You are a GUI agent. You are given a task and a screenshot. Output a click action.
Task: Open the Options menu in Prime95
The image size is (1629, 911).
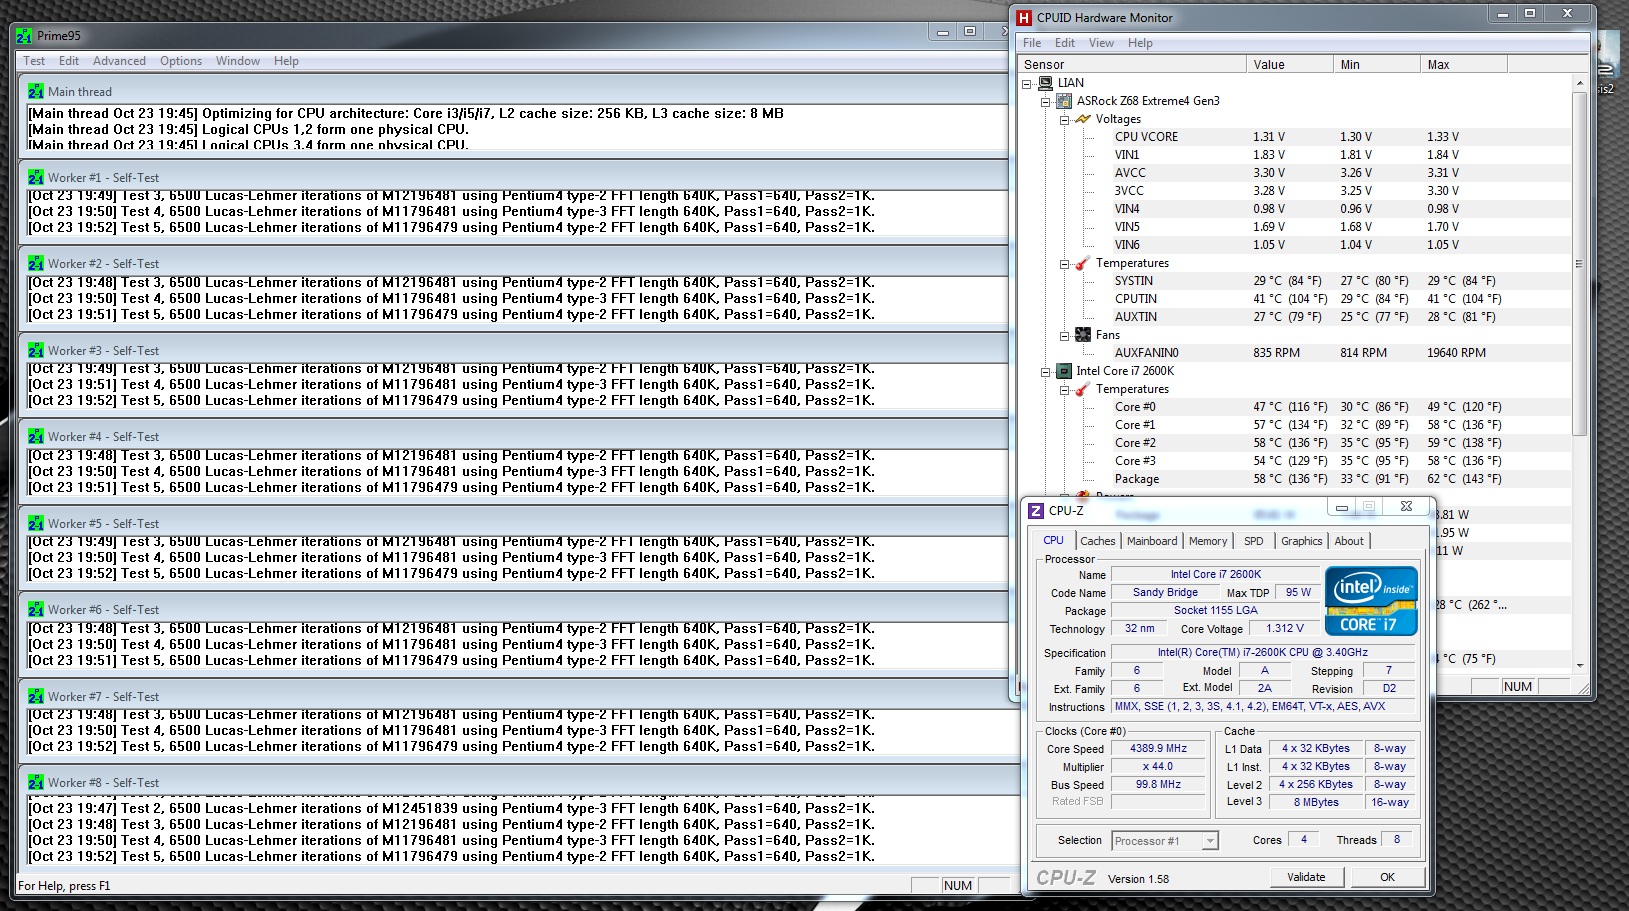tap(181, 61)
